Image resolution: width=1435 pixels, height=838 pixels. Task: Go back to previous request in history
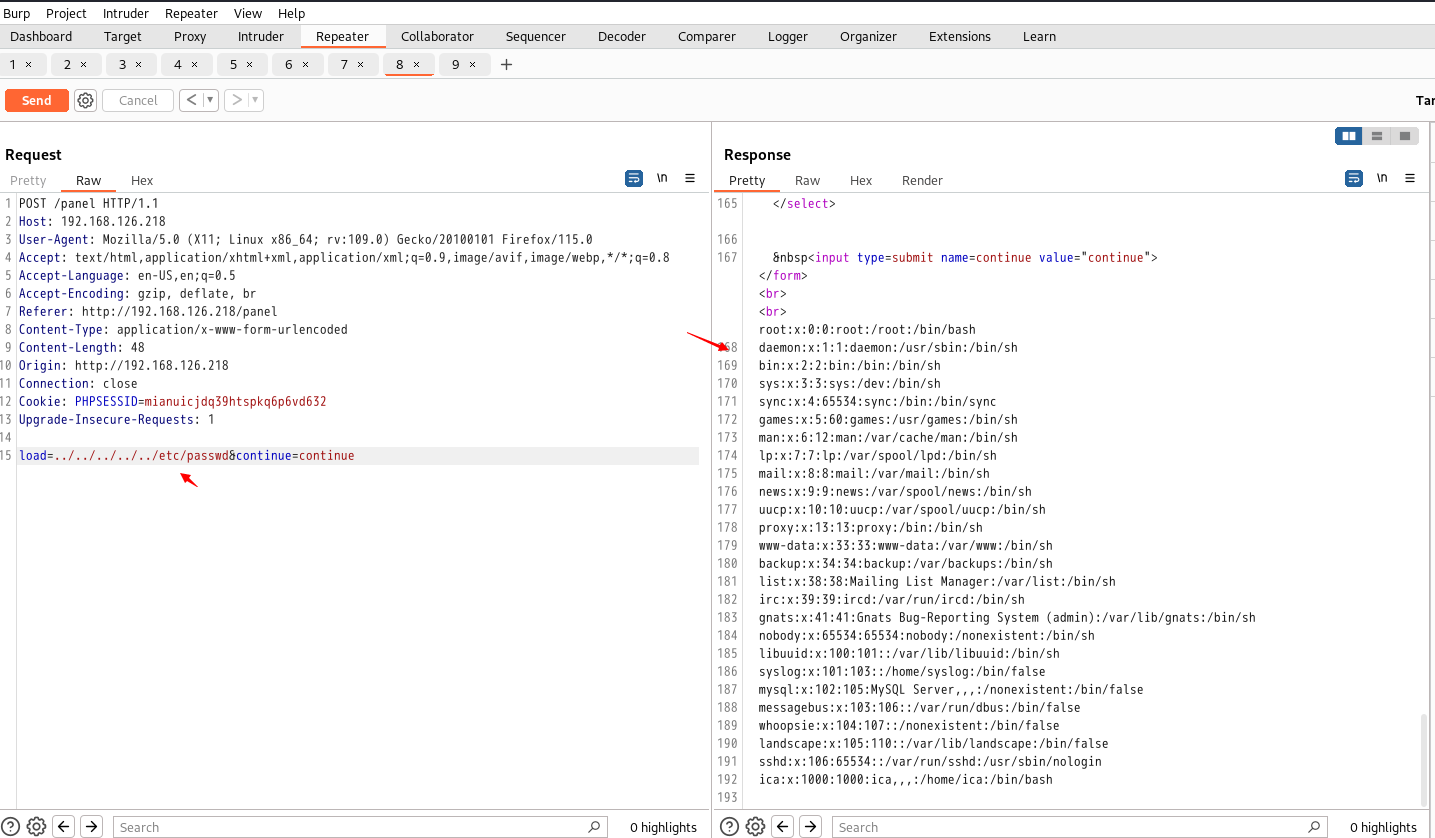pyautogui.click(x=190, y=100)
